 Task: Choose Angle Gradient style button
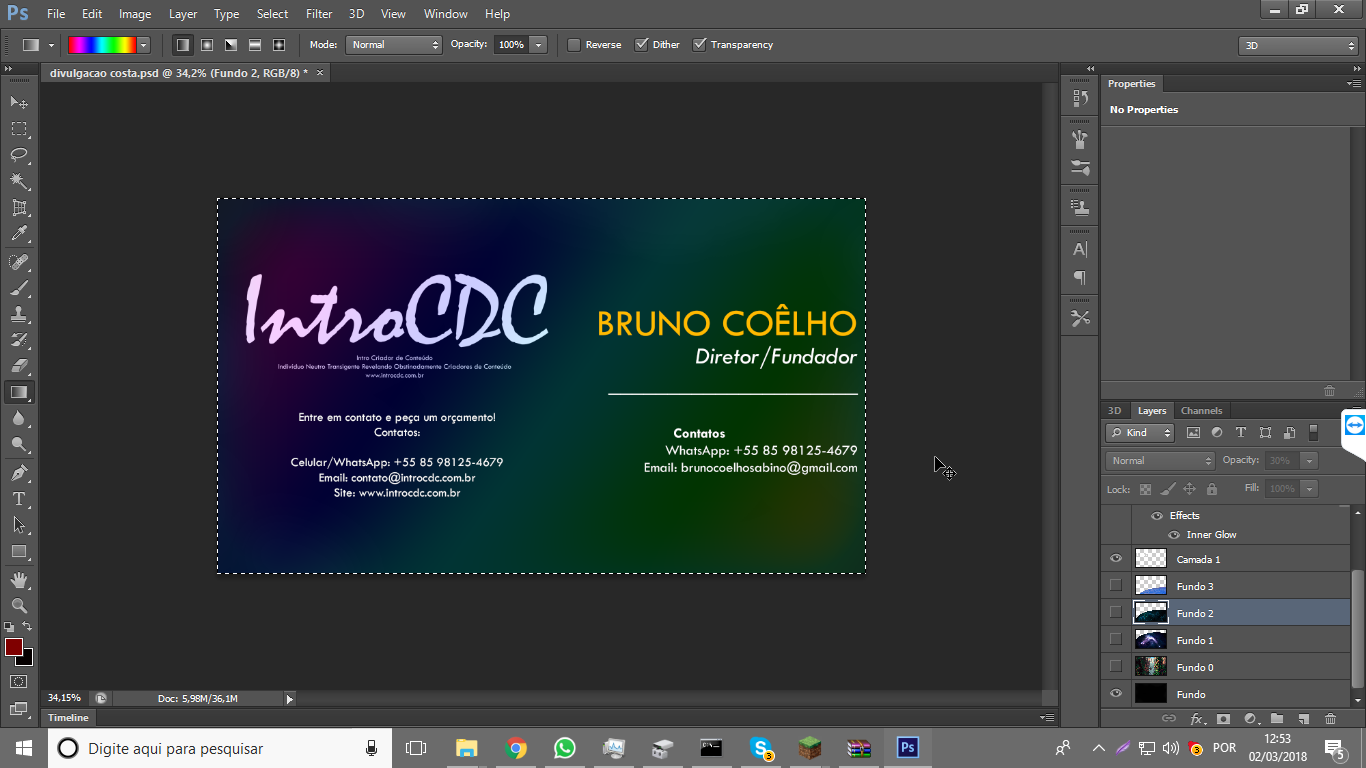[x=231, y=45]
